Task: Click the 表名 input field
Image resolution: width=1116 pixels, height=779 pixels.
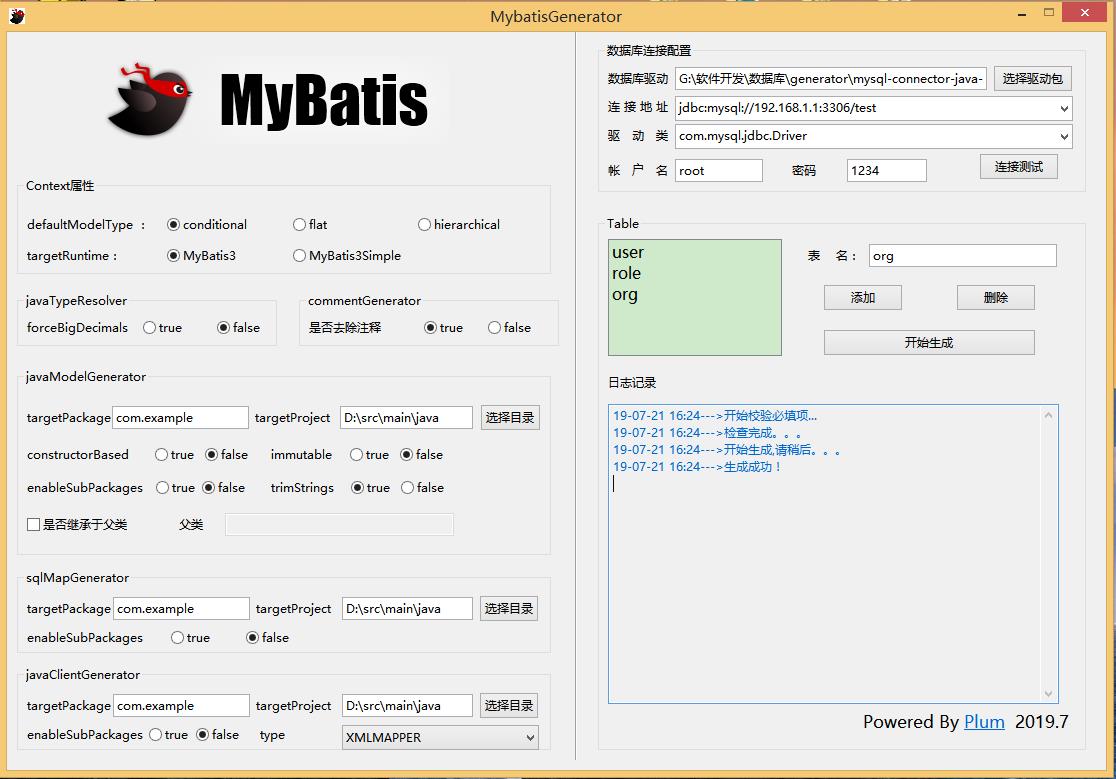Action: (x=962, y=255)
